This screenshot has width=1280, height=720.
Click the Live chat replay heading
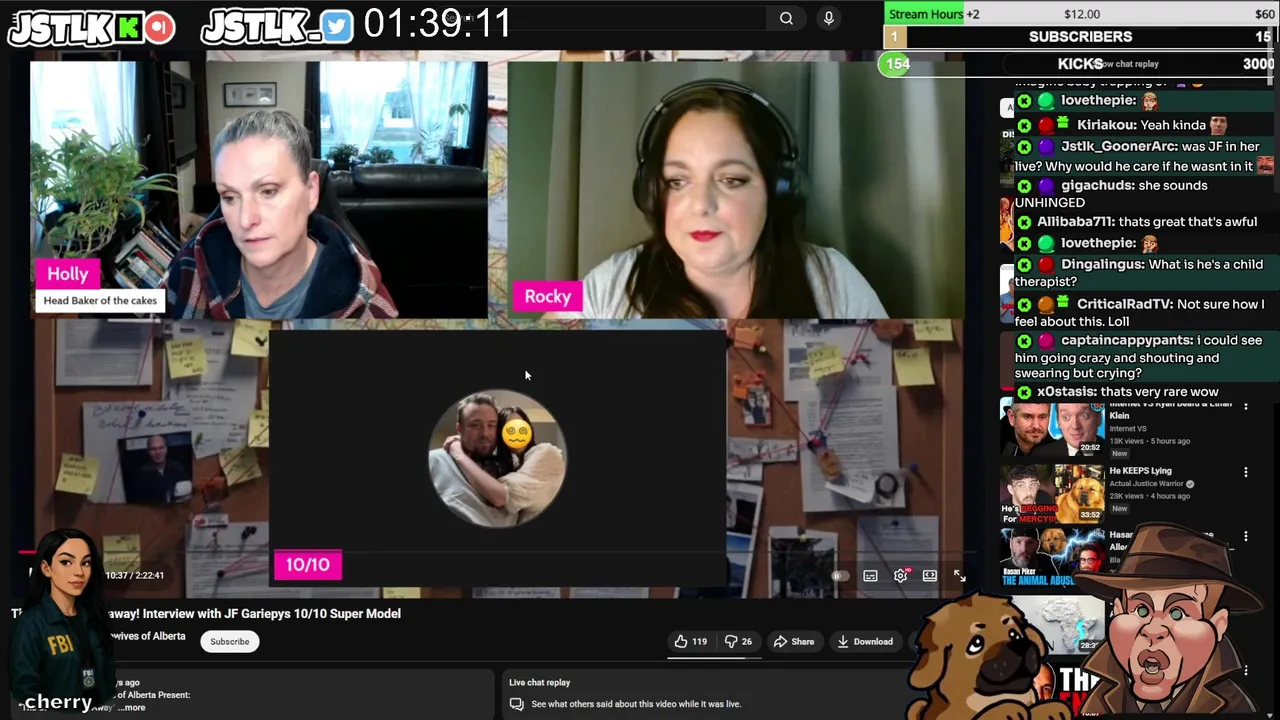click(x=539, y=683)
